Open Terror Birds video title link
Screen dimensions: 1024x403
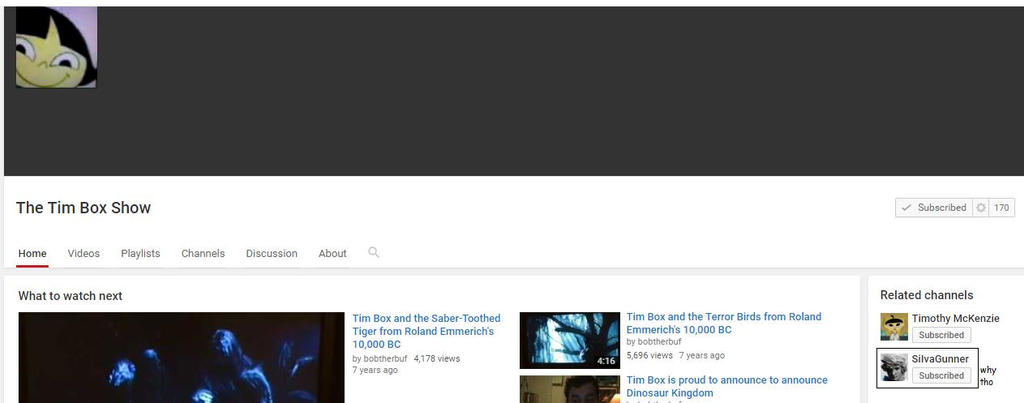coord(724,323)
